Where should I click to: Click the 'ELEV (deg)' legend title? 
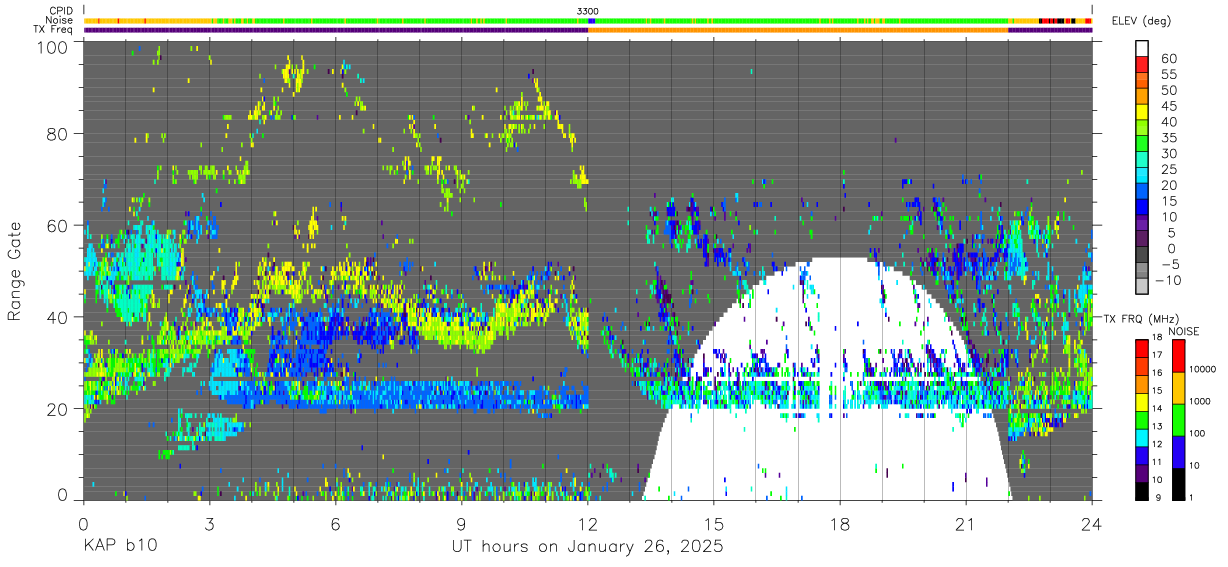tap(1141, 21)
